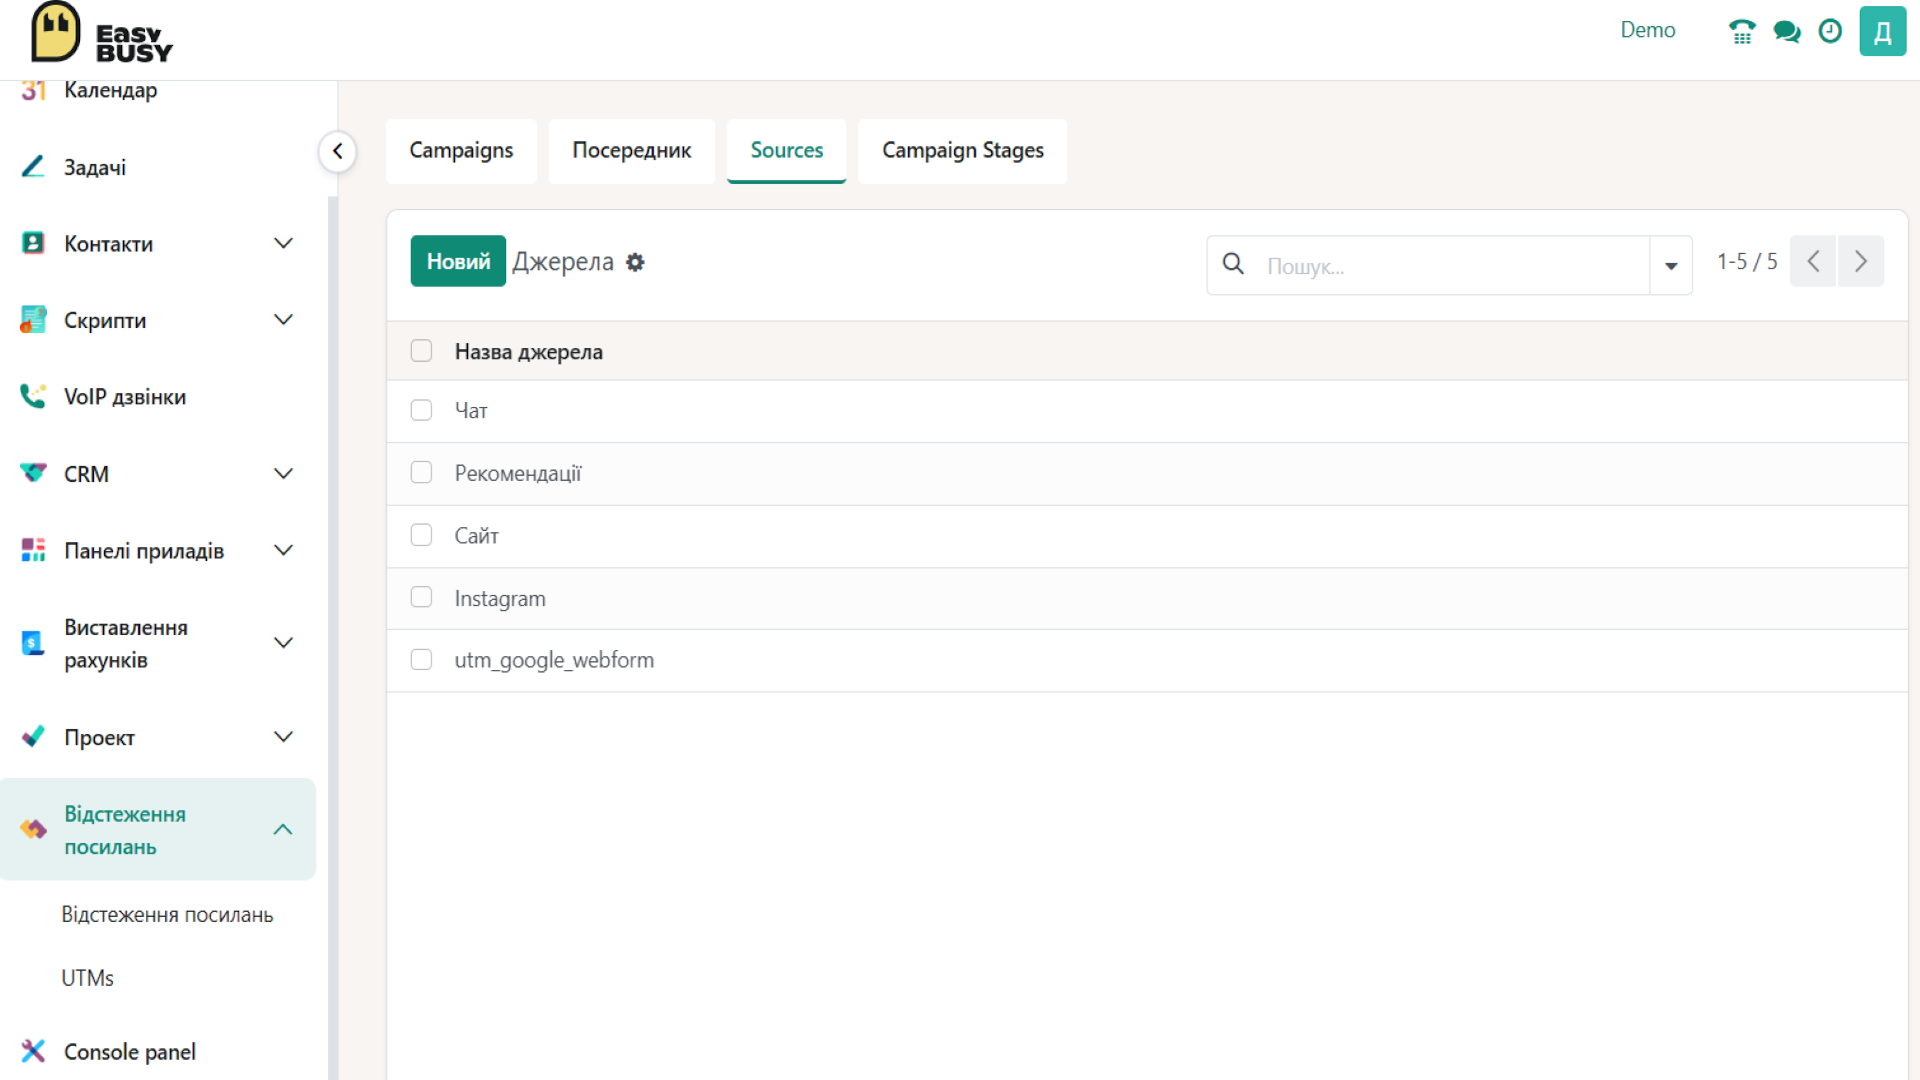The width and height of the screenshot is (1920, 1080).
Task: Select the Sources tab
Action: coord(787,151)
